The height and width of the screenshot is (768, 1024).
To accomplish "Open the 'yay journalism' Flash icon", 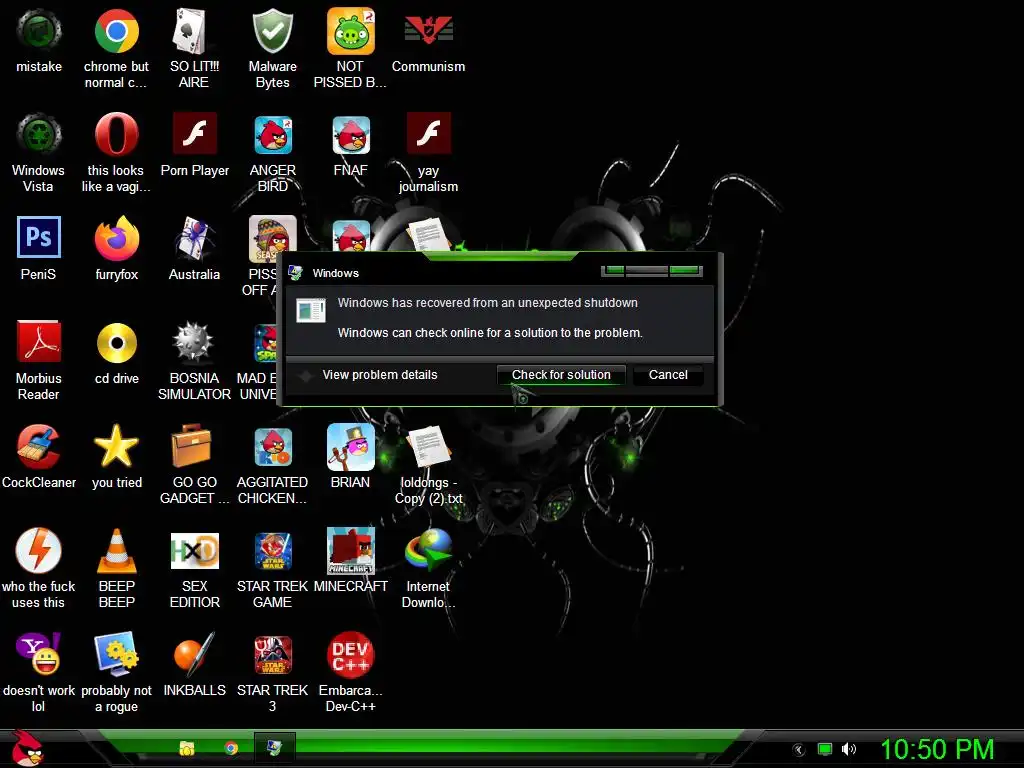I will (x=428, y=133).
